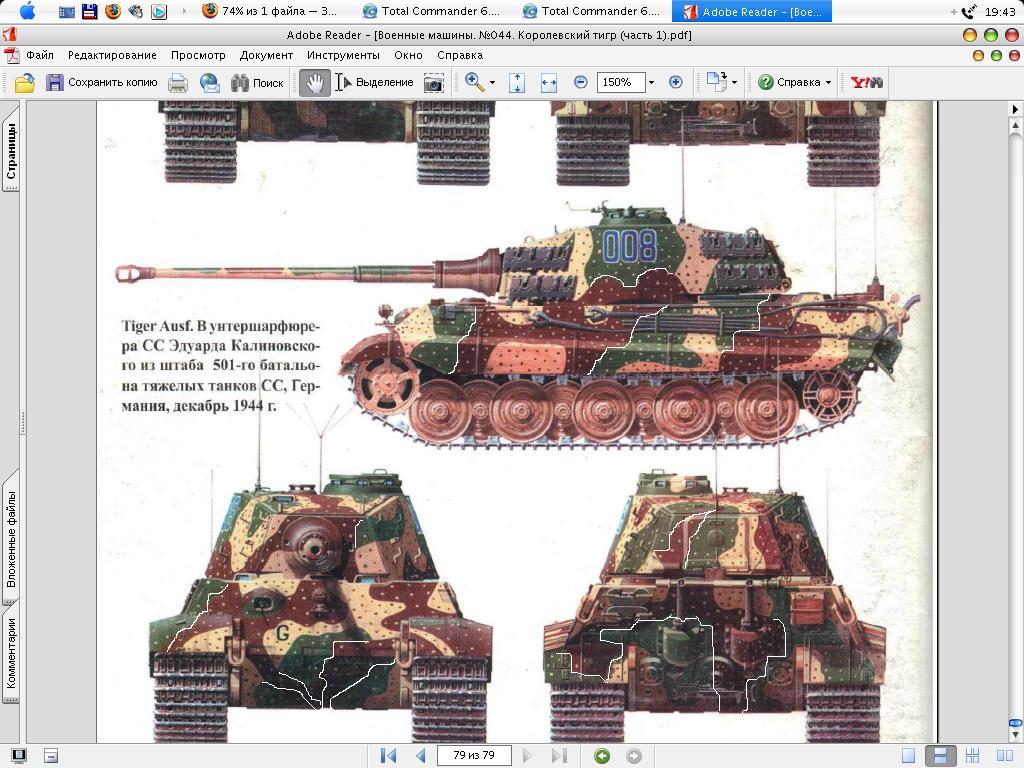
Task: Switch to the second Total Commander task
Action: 592,11
